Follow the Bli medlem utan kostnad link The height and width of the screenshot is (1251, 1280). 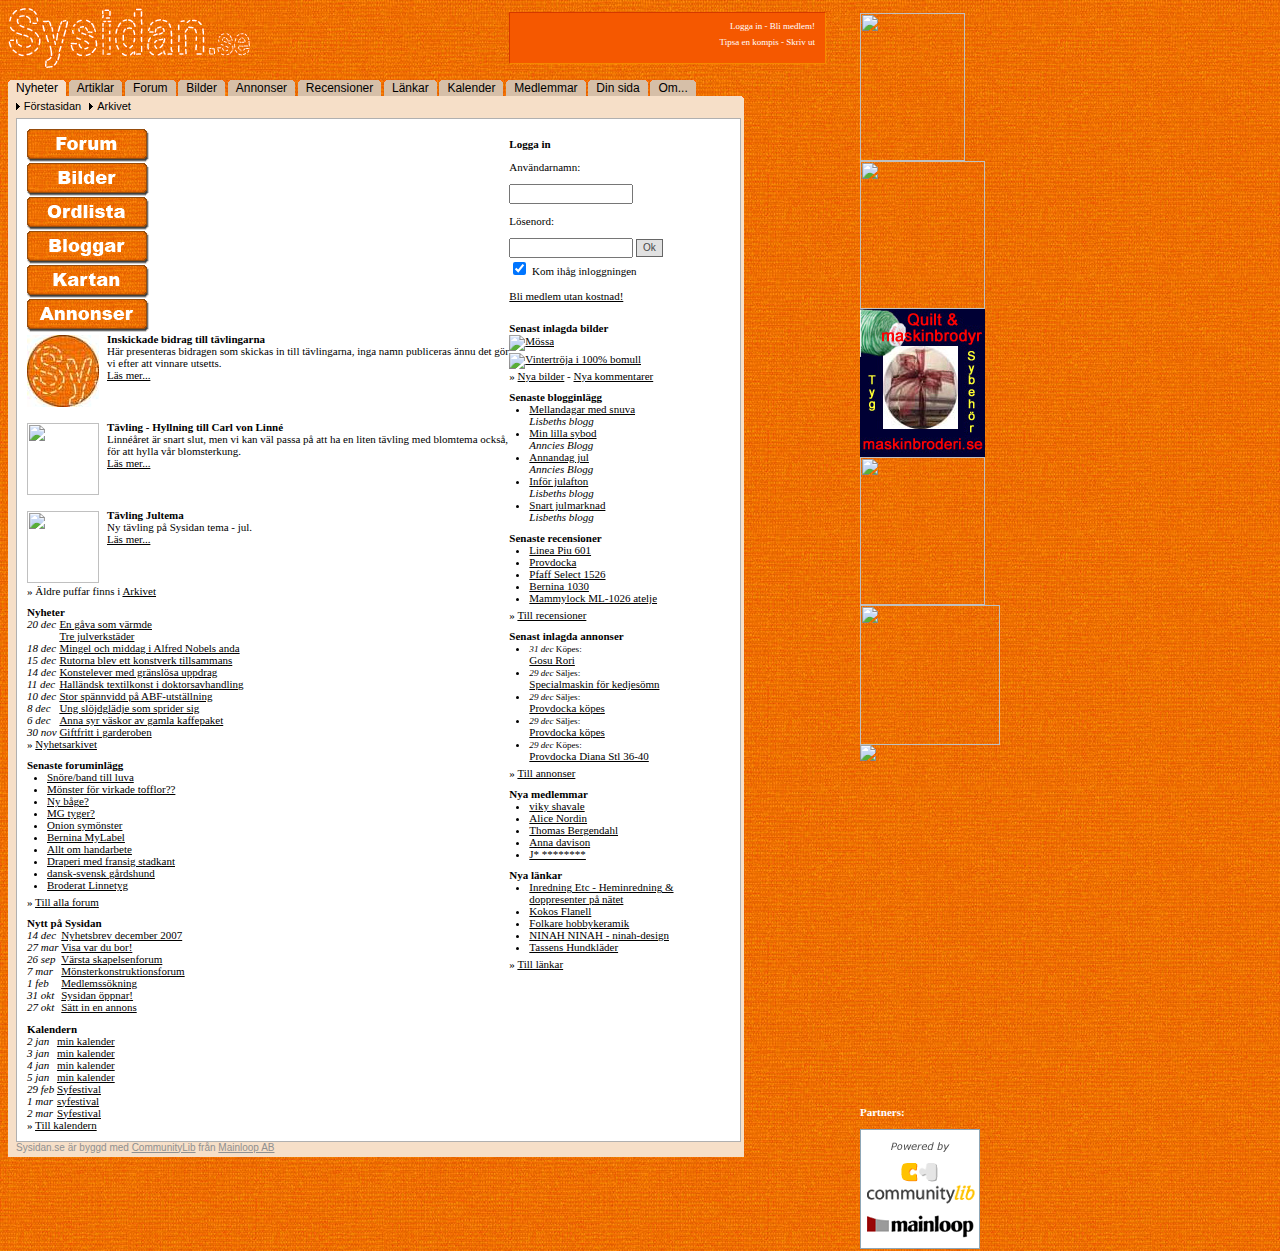click(566, 297)
